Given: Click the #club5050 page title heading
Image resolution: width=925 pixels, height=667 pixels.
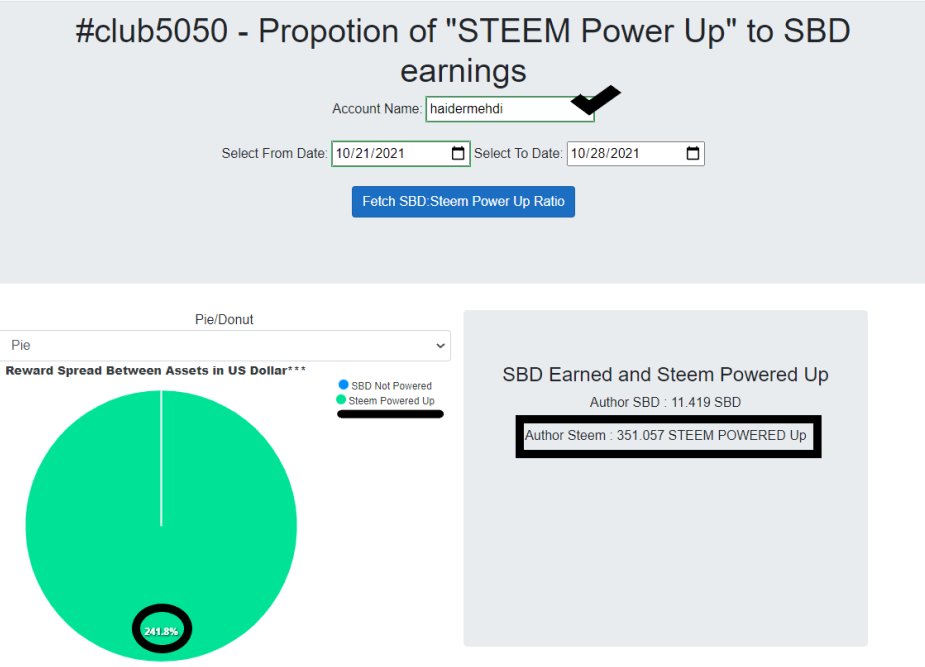Looking at the screenshot, I should pos(463,51).
